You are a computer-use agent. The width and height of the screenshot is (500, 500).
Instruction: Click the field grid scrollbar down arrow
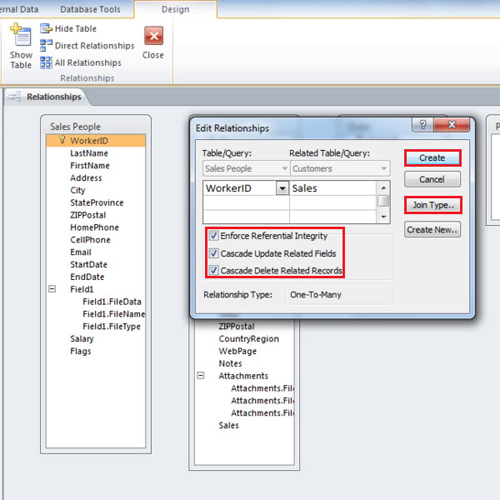pos(383,217)
